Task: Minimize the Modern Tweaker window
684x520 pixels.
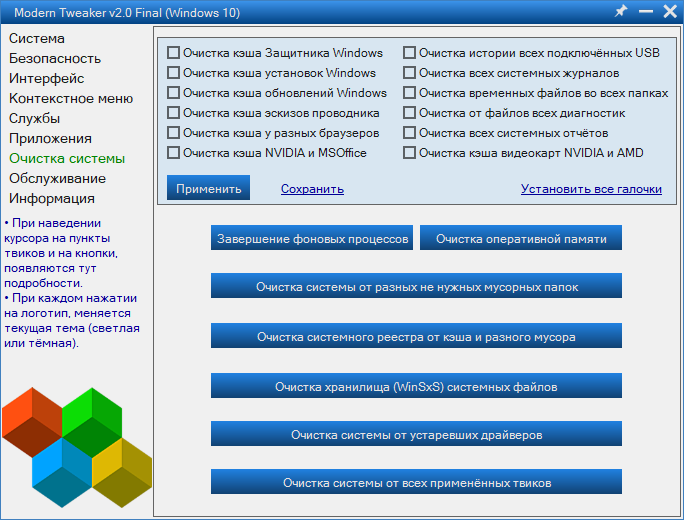Action: 646,11
